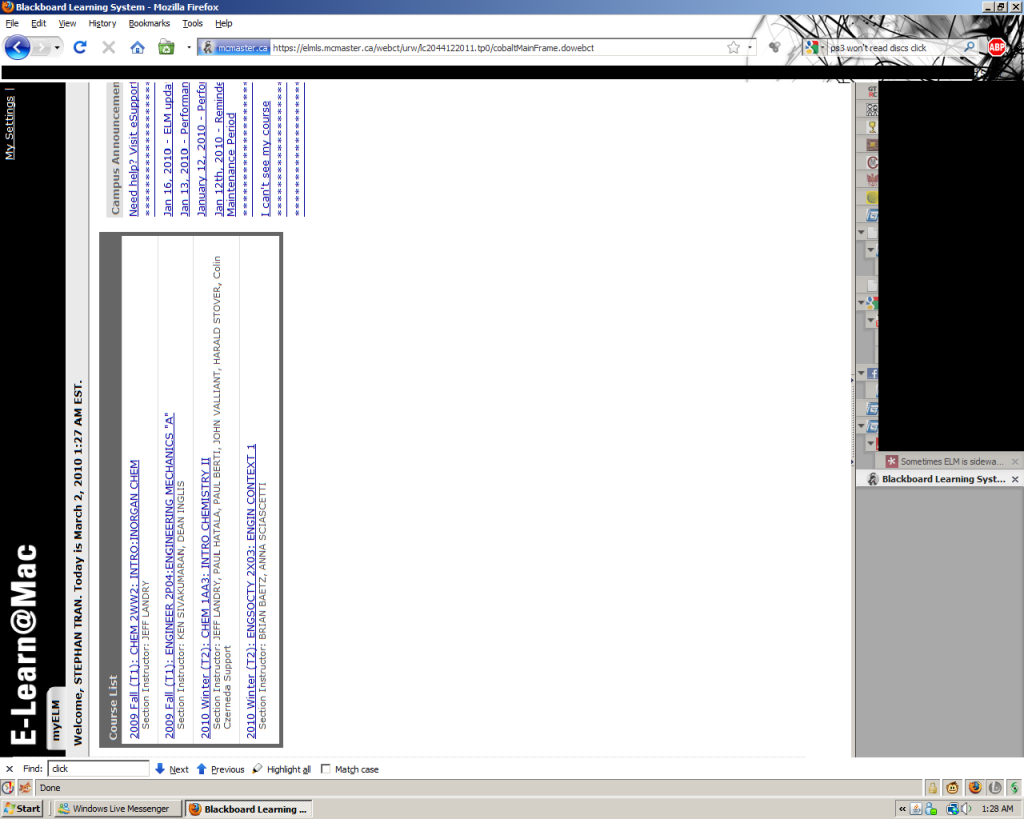
Task: Close the 'Sometimes ELM is sidewa...' tab
Action: tap(1015, 462)
